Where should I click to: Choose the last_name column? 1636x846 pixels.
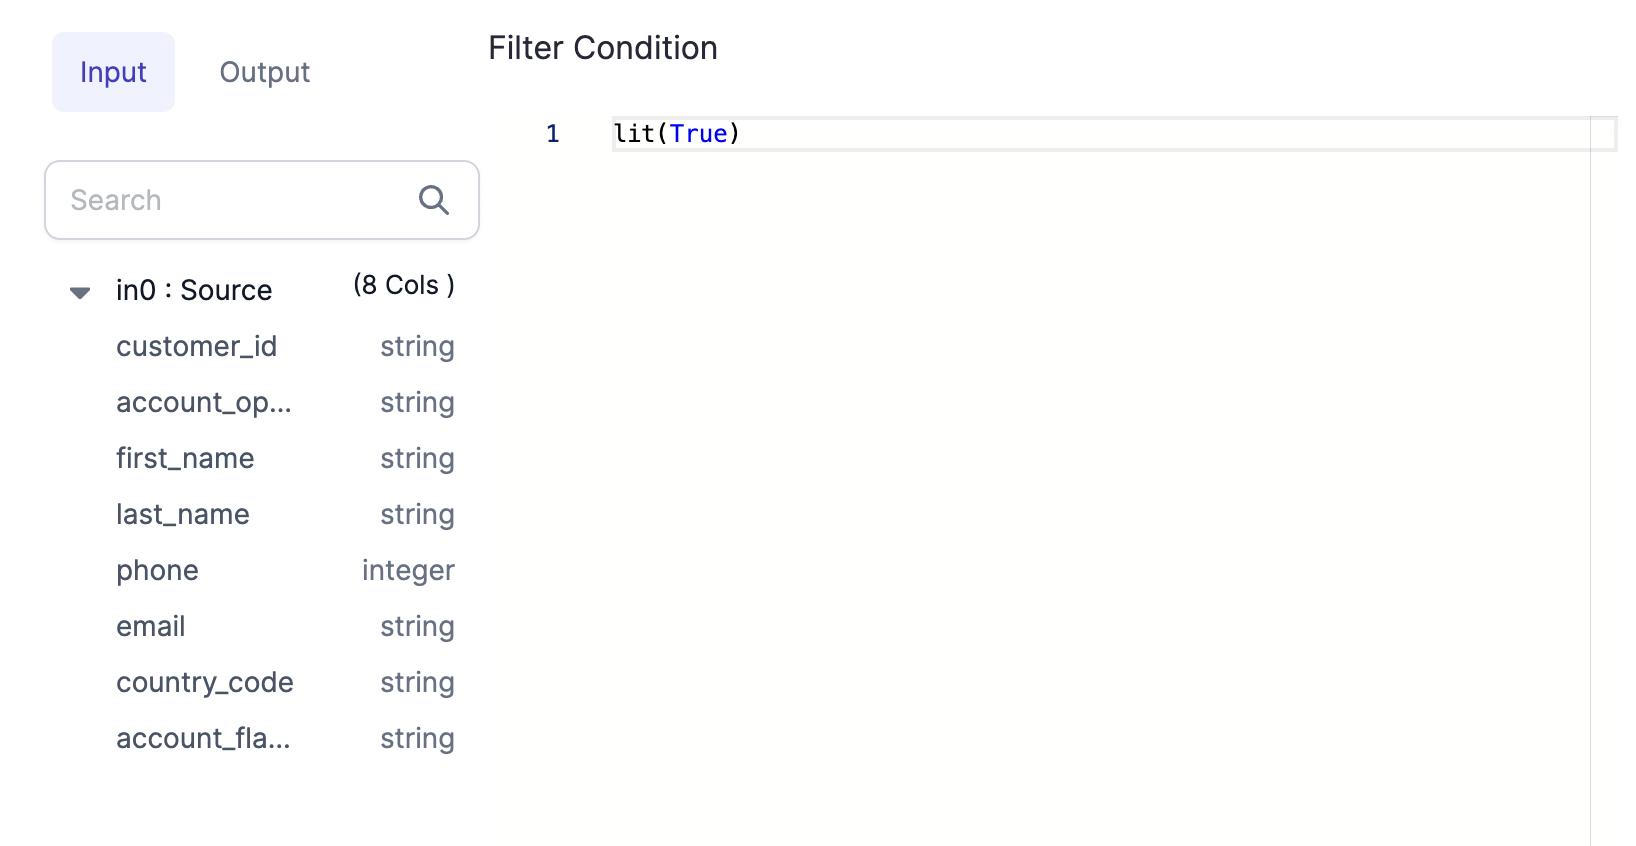click(x=183, y=514)
